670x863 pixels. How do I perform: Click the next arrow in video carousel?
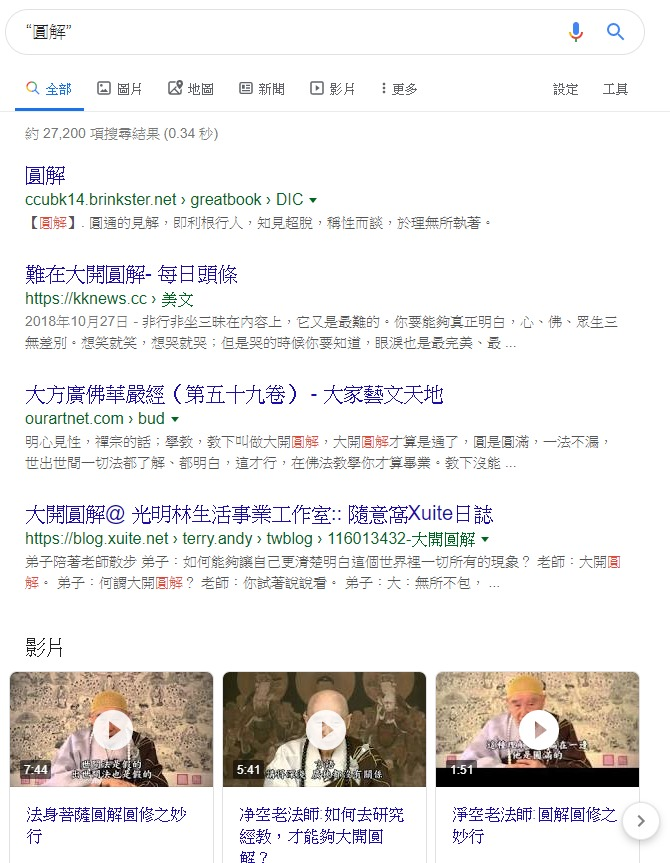[641, 821]
